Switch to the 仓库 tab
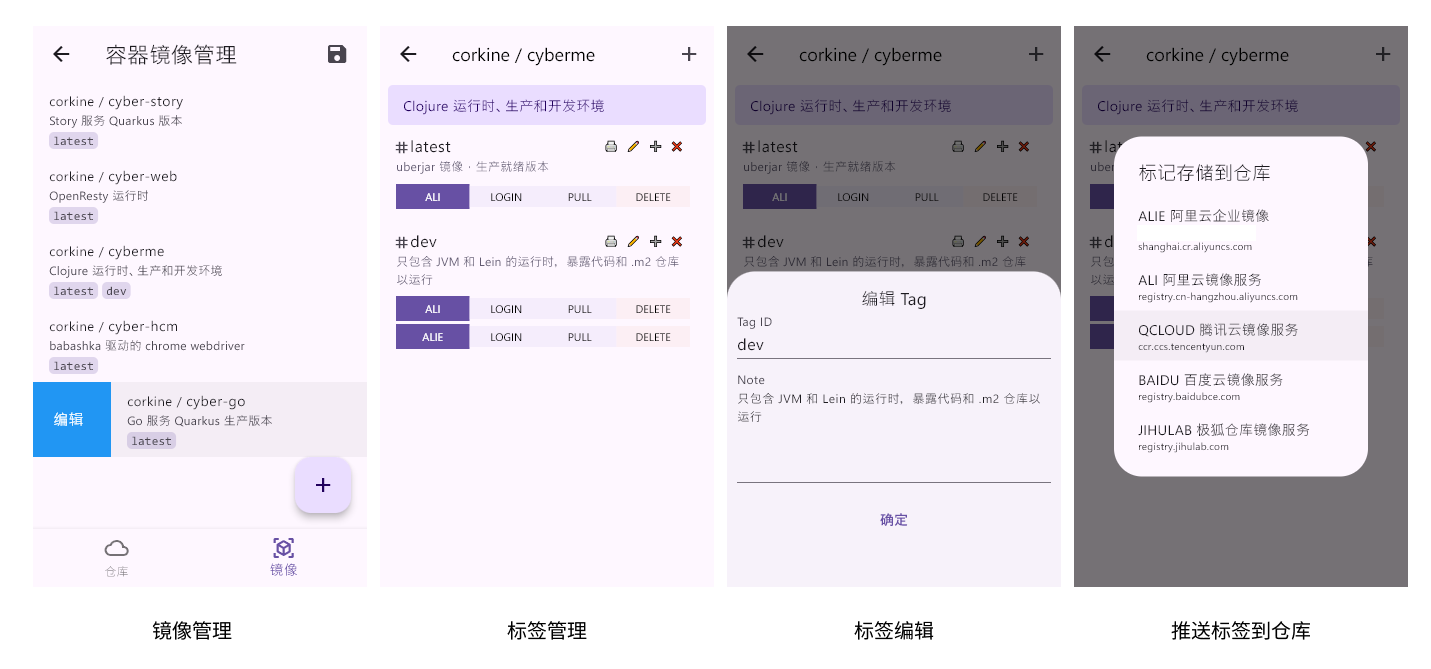The width and height of the screenshot is (1431, 669). coord(116,557)
